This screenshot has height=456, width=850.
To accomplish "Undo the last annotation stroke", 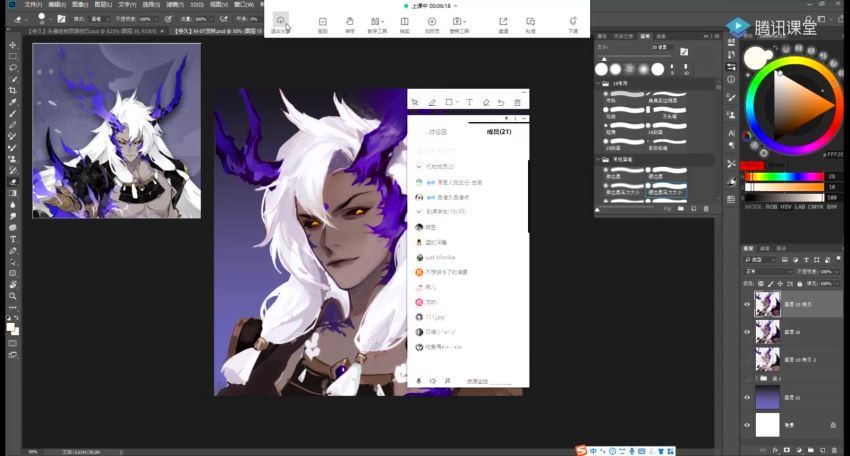I will 501,102.
